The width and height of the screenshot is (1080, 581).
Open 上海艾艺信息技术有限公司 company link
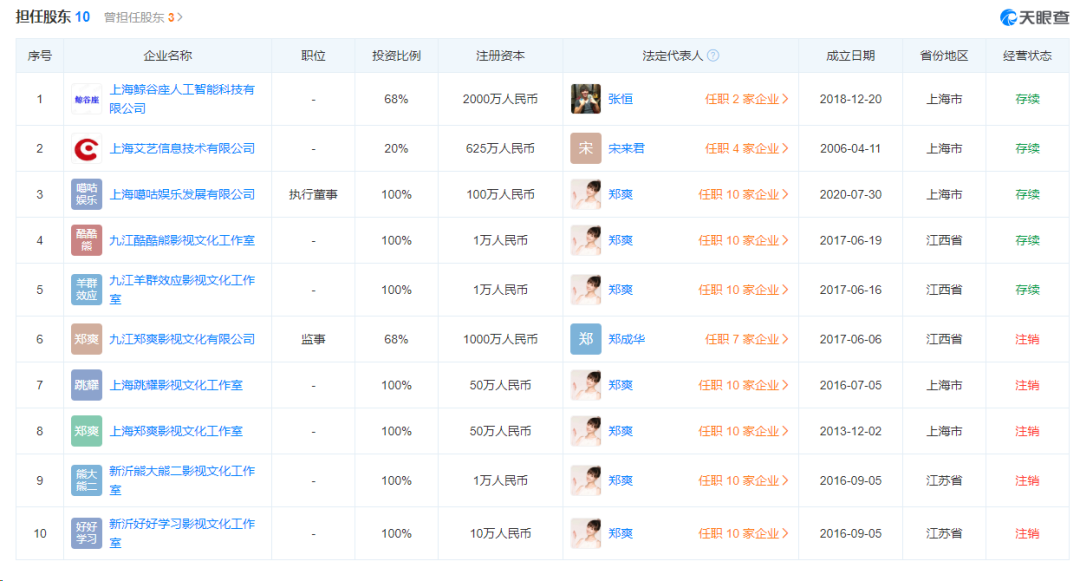coord(182,149)
